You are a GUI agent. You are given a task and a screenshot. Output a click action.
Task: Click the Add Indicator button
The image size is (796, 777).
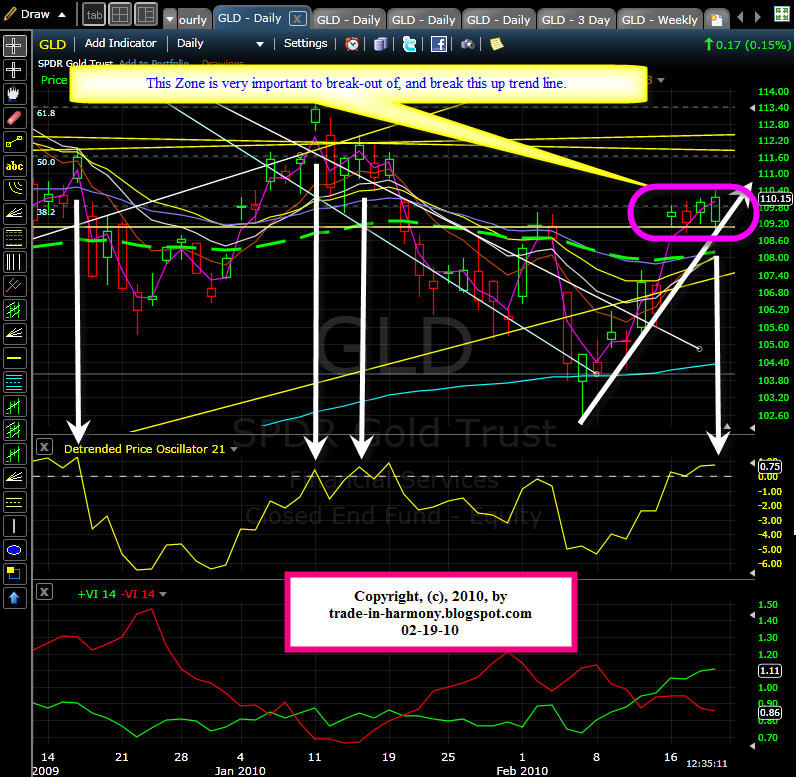[120, 43]
